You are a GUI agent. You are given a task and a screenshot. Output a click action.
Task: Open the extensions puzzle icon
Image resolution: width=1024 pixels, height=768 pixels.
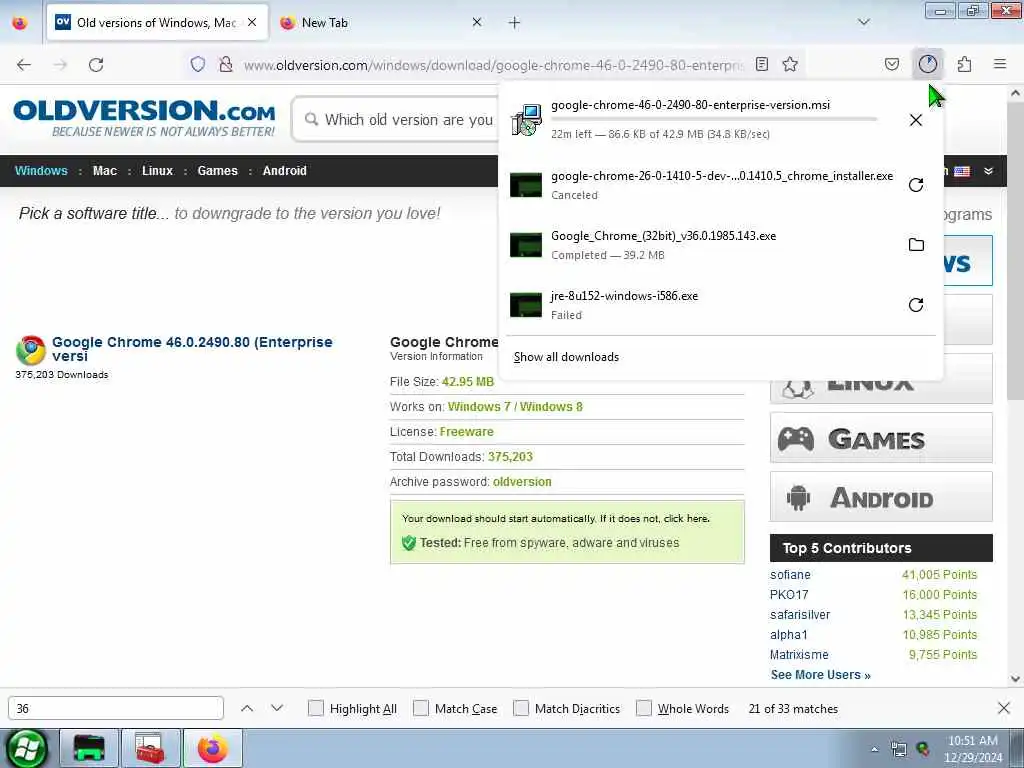point(964,64)
